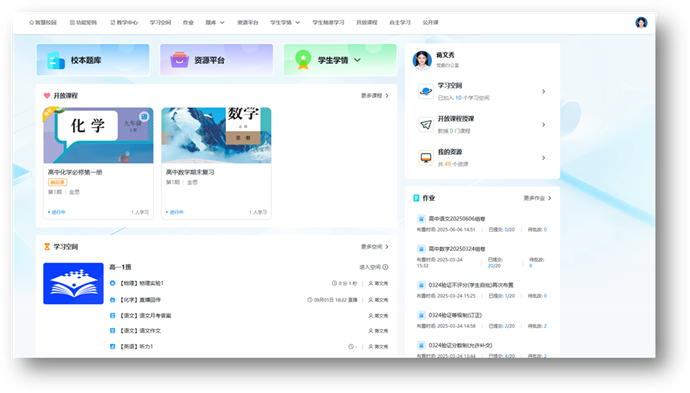This screenshot has width=690, height=393.
Task: Click planet icon for 学习空间 in profile panel
Action: (426, 92)
